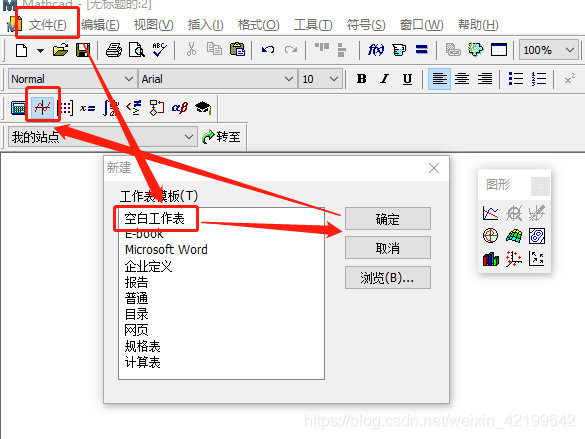The image size is (585, 439).
Task: Insert 3D bar plot from 图形 palette
Action: [491, 258]
